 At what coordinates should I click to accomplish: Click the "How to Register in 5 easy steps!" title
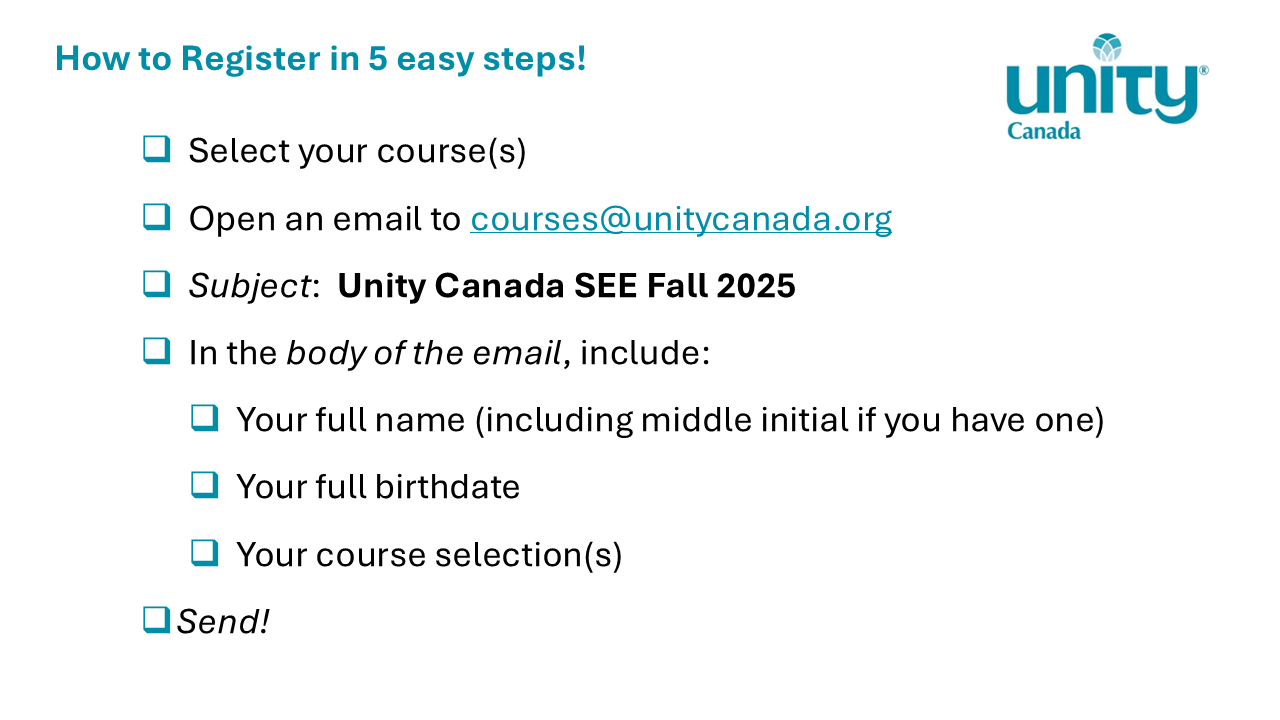click(320, 58)
